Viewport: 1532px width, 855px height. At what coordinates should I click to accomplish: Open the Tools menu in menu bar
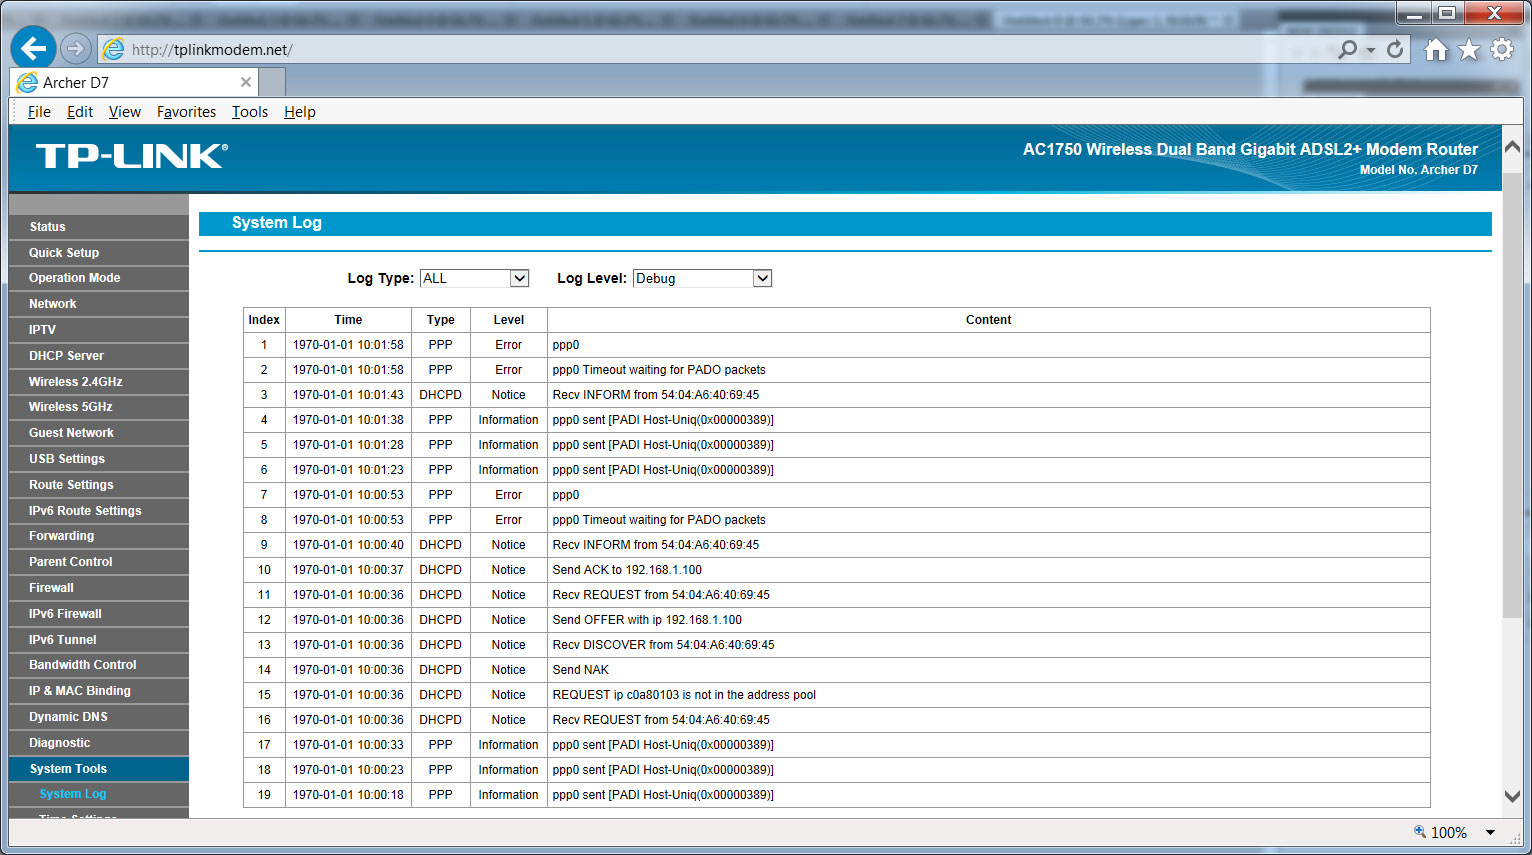(250, 112)
